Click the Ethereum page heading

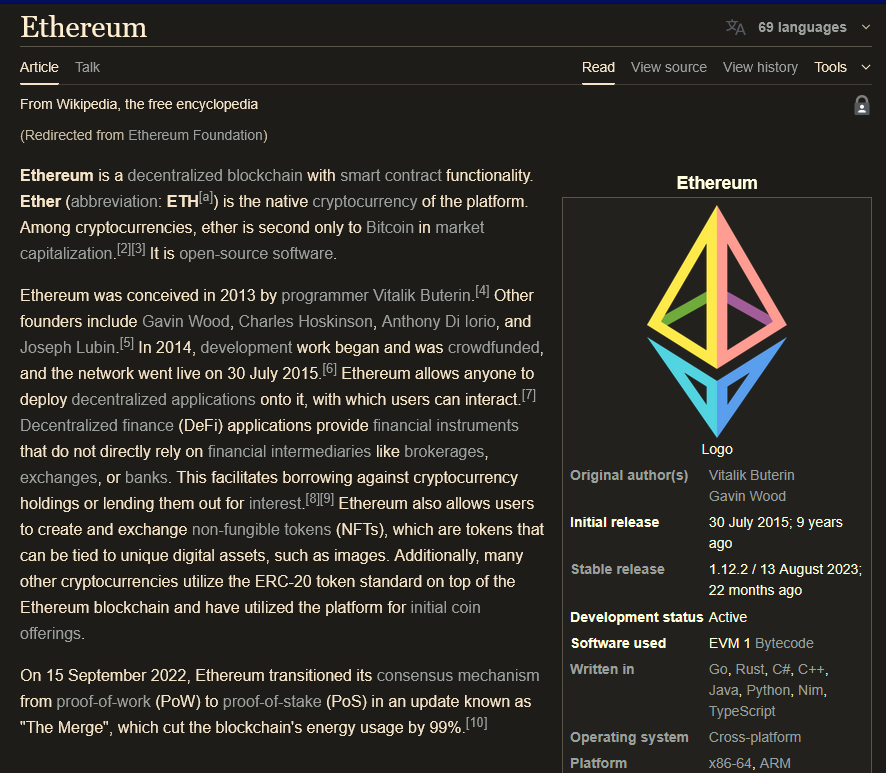[84, 27]
